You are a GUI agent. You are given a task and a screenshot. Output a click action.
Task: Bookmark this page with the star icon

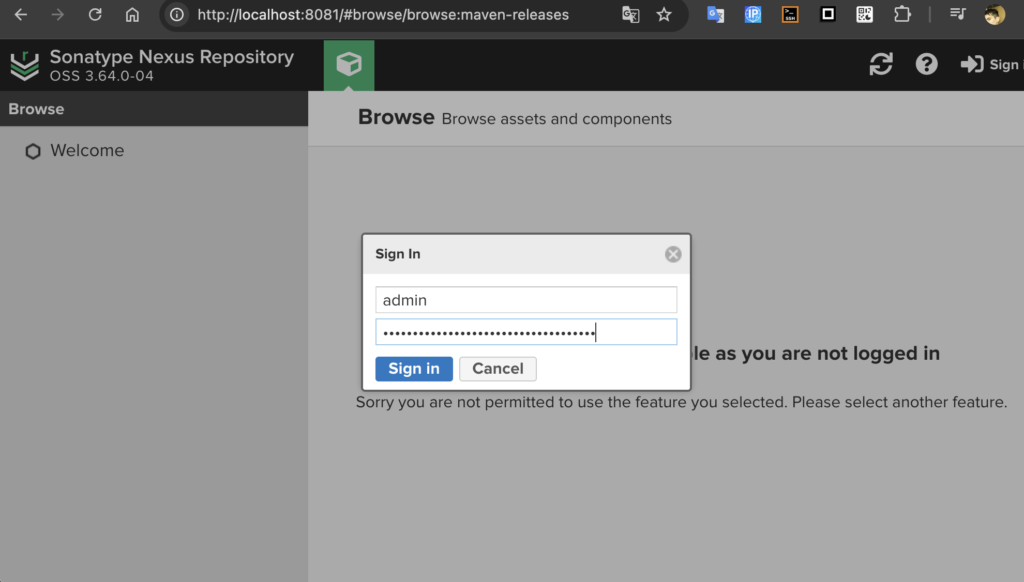point(664,15)
